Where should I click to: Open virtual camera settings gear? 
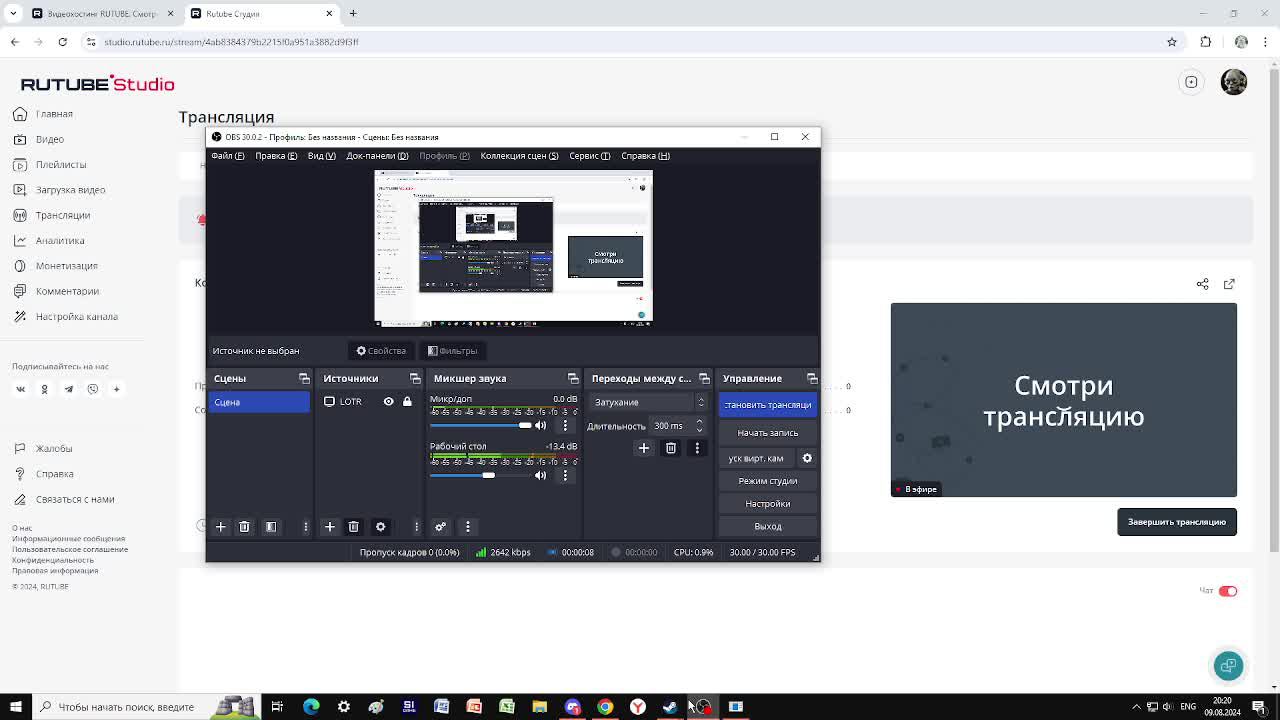point(807,458)
